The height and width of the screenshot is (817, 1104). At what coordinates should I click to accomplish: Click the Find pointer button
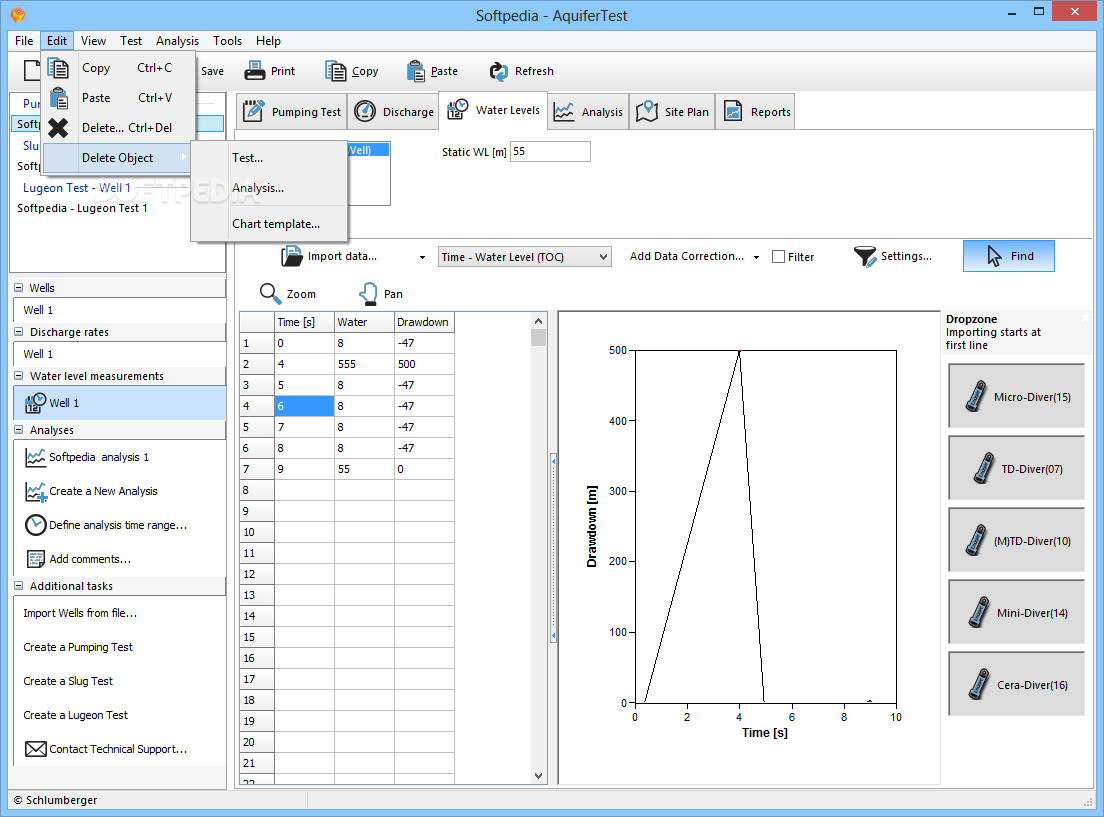(1008, 256)
